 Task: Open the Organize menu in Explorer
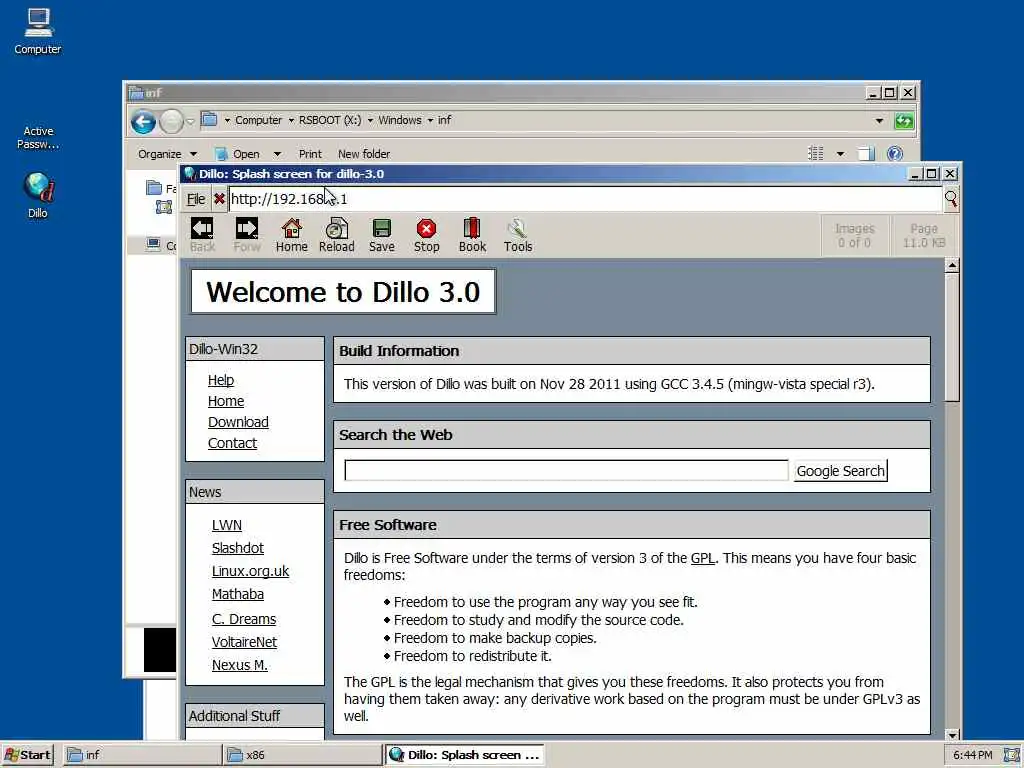167,154
